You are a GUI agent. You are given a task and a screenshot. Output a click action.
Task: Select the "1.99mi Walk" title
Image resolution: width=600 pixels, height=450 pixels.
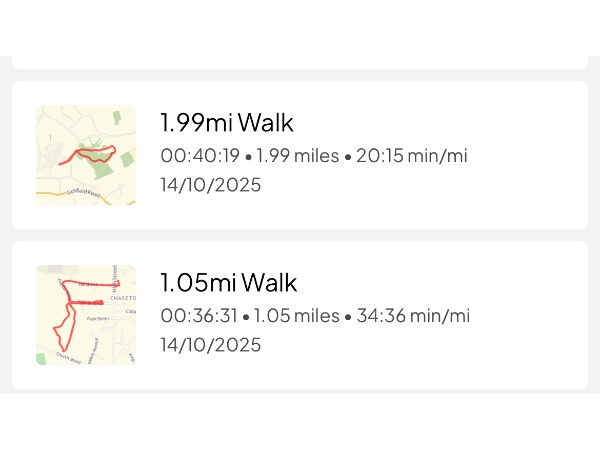click(227, 123)
